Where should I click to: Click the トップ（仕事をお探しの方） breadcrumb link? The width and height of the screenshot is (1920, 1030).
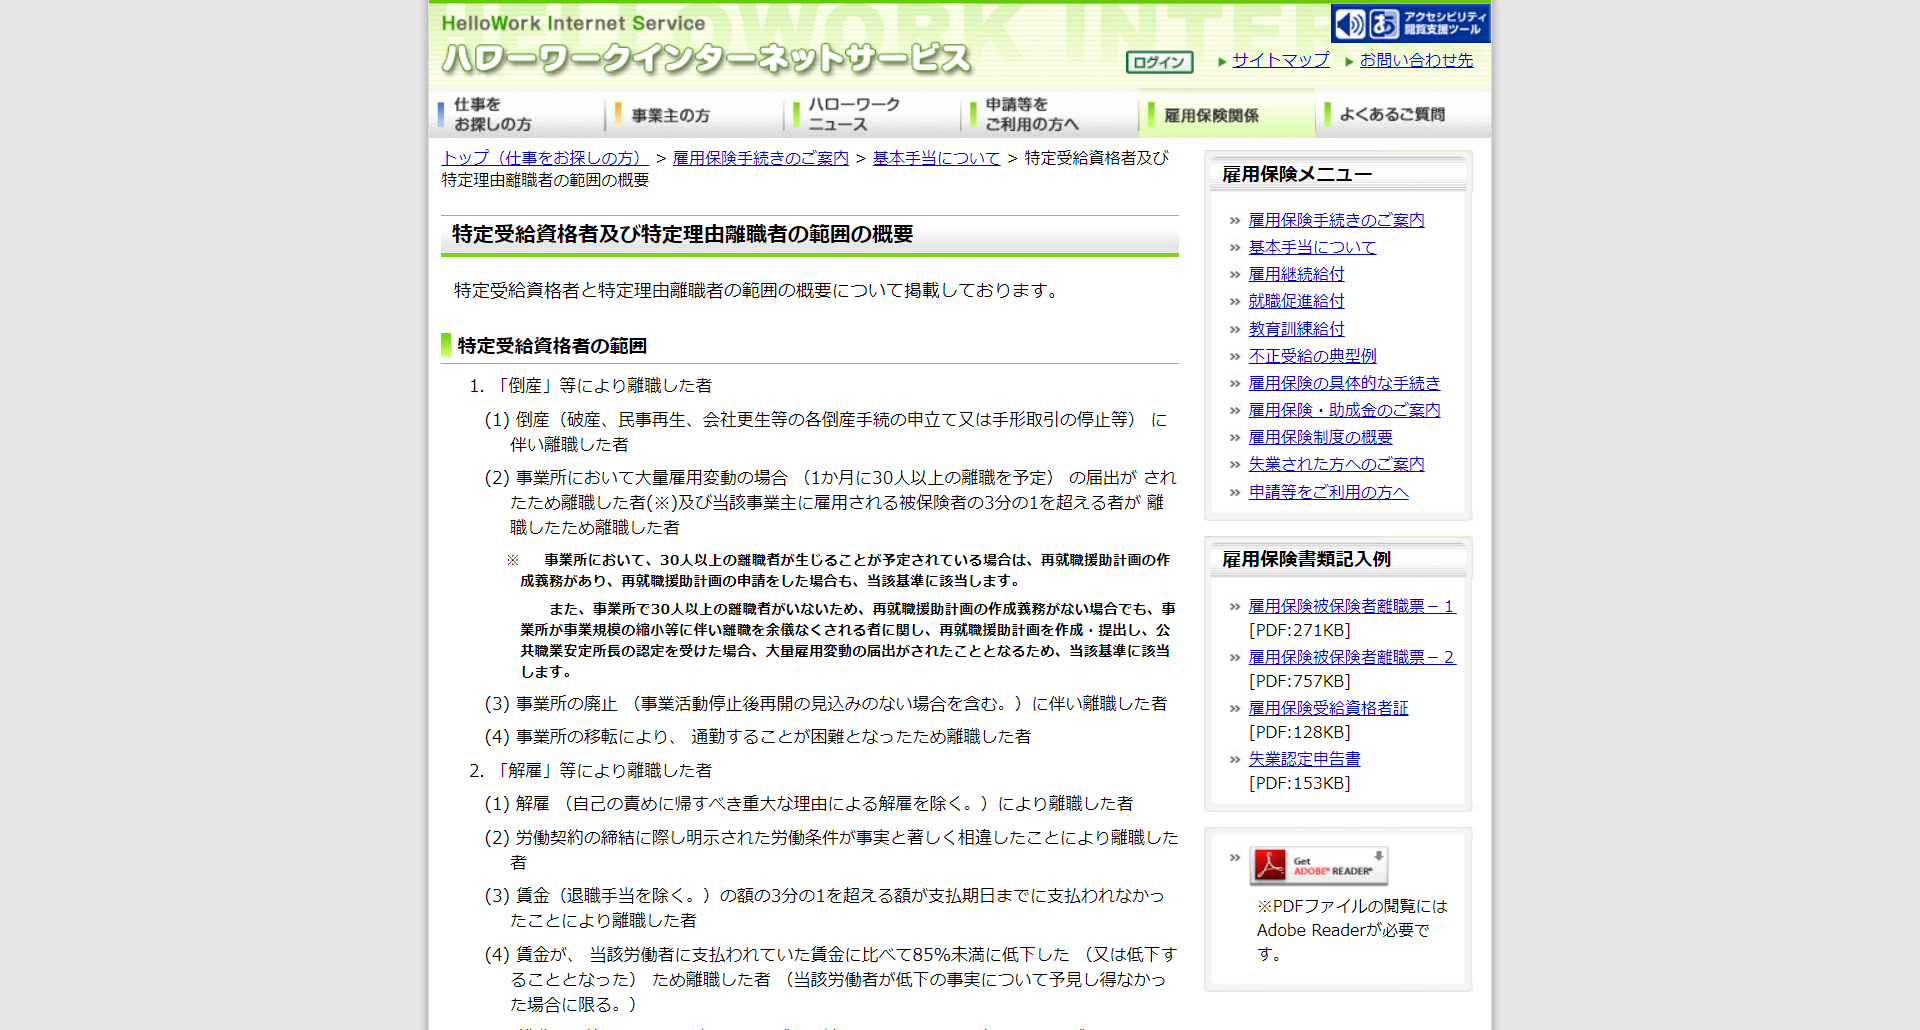pos(545,158)
